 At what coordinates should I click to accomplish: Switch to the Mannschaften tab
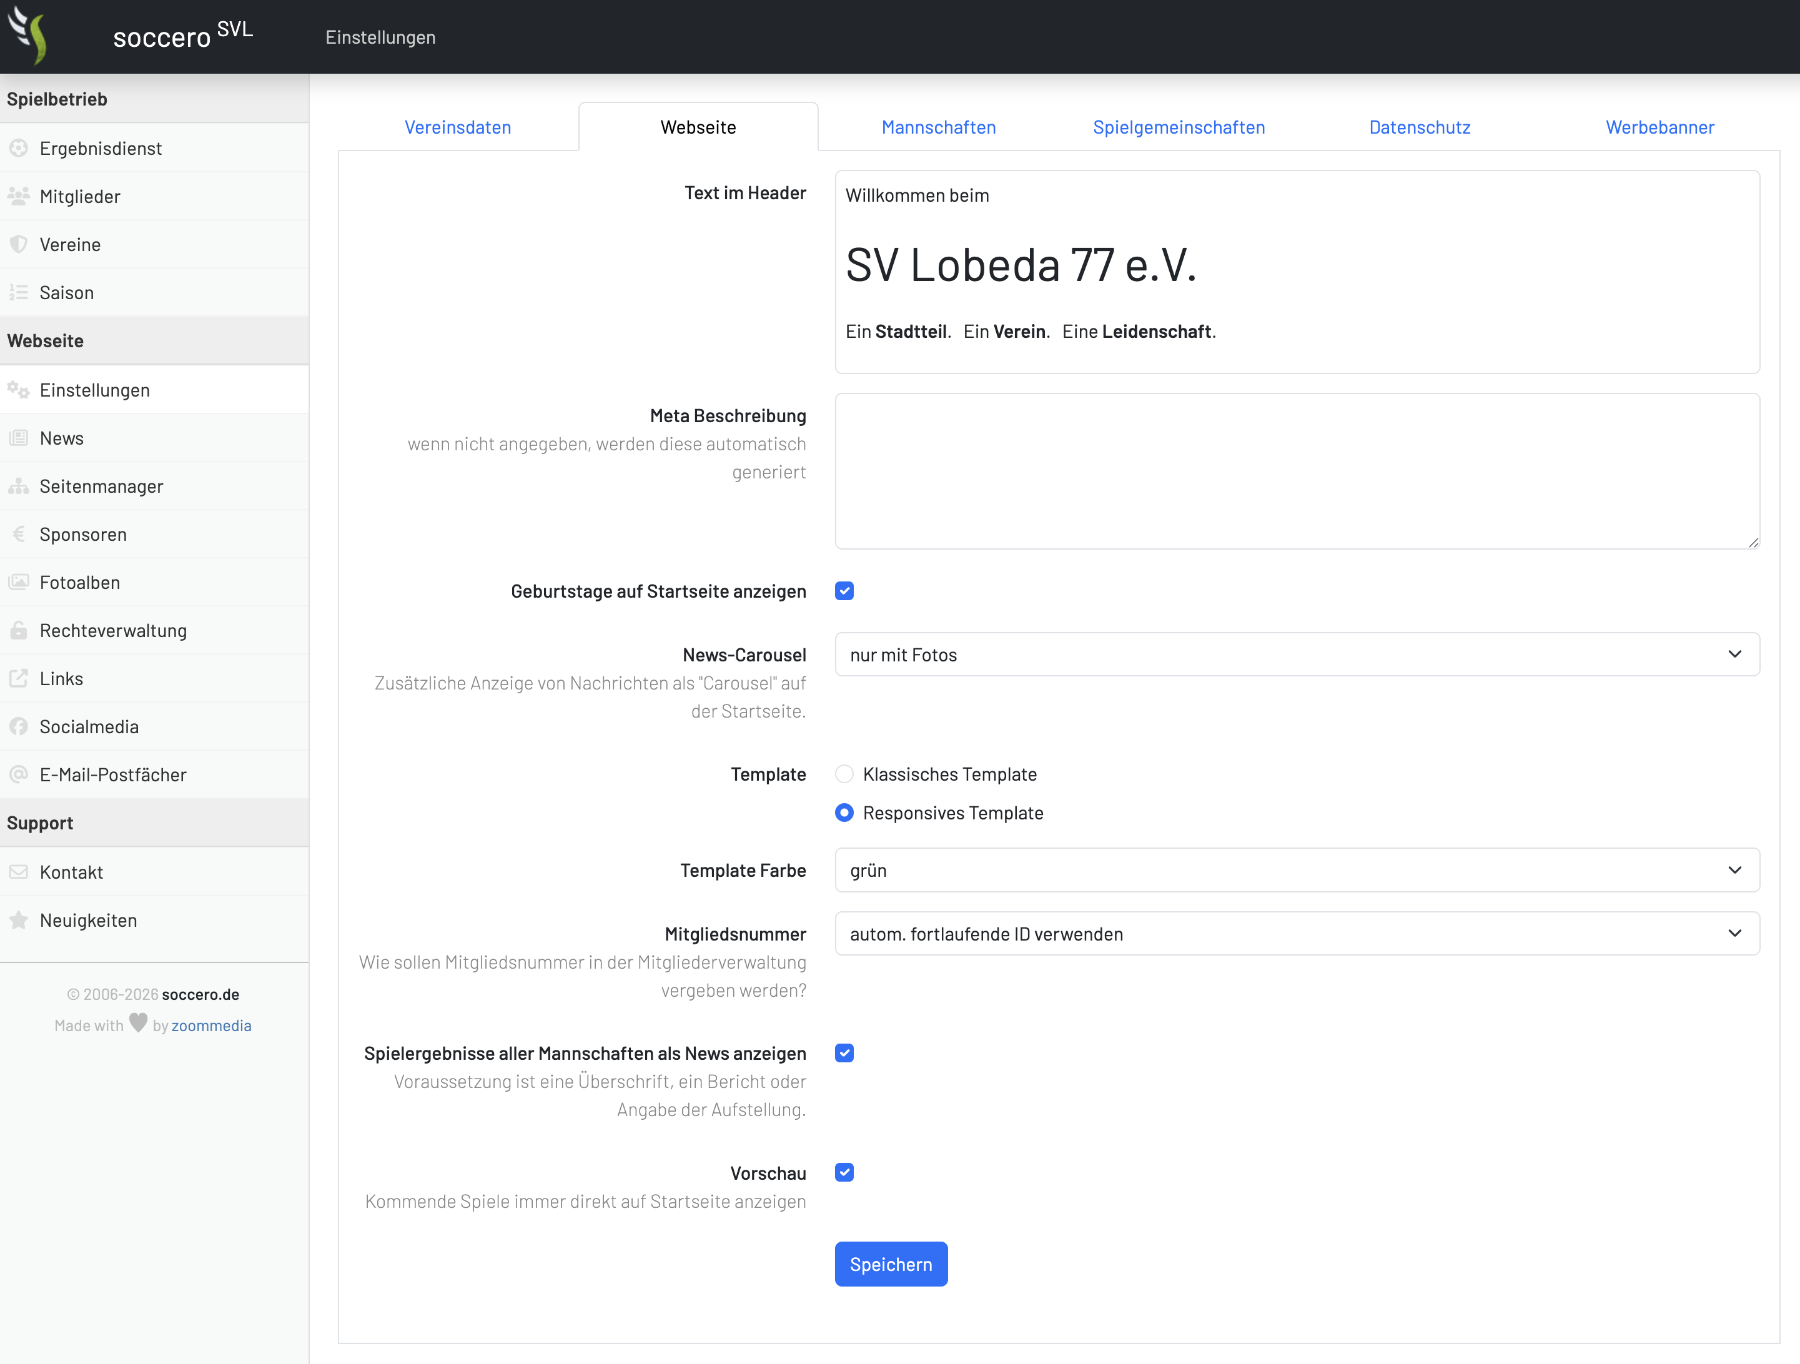[938, 127]
